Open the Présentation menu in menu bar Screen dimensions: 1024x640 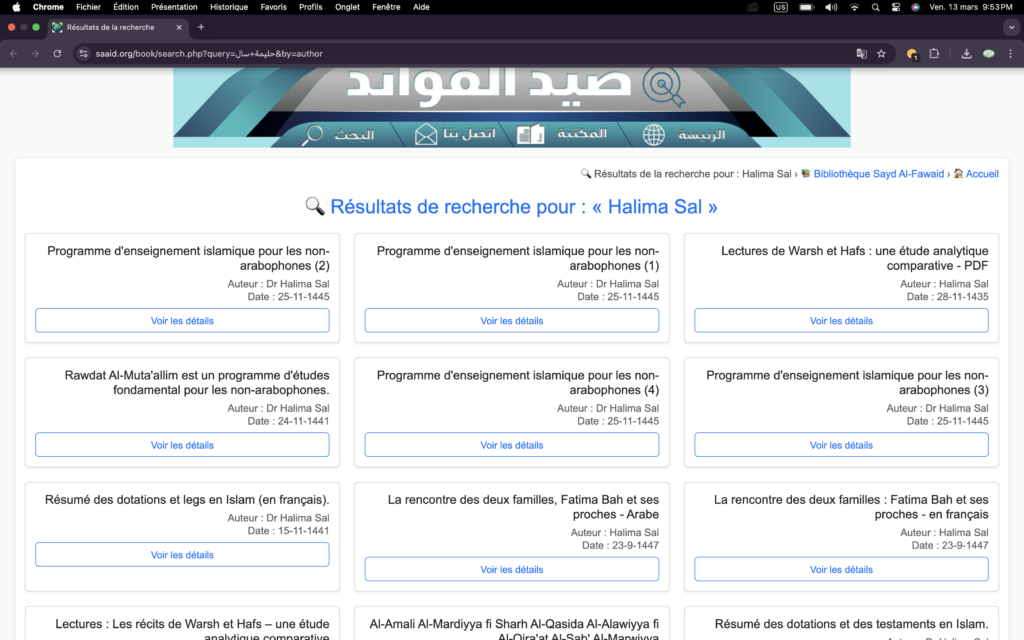[174, 7]
